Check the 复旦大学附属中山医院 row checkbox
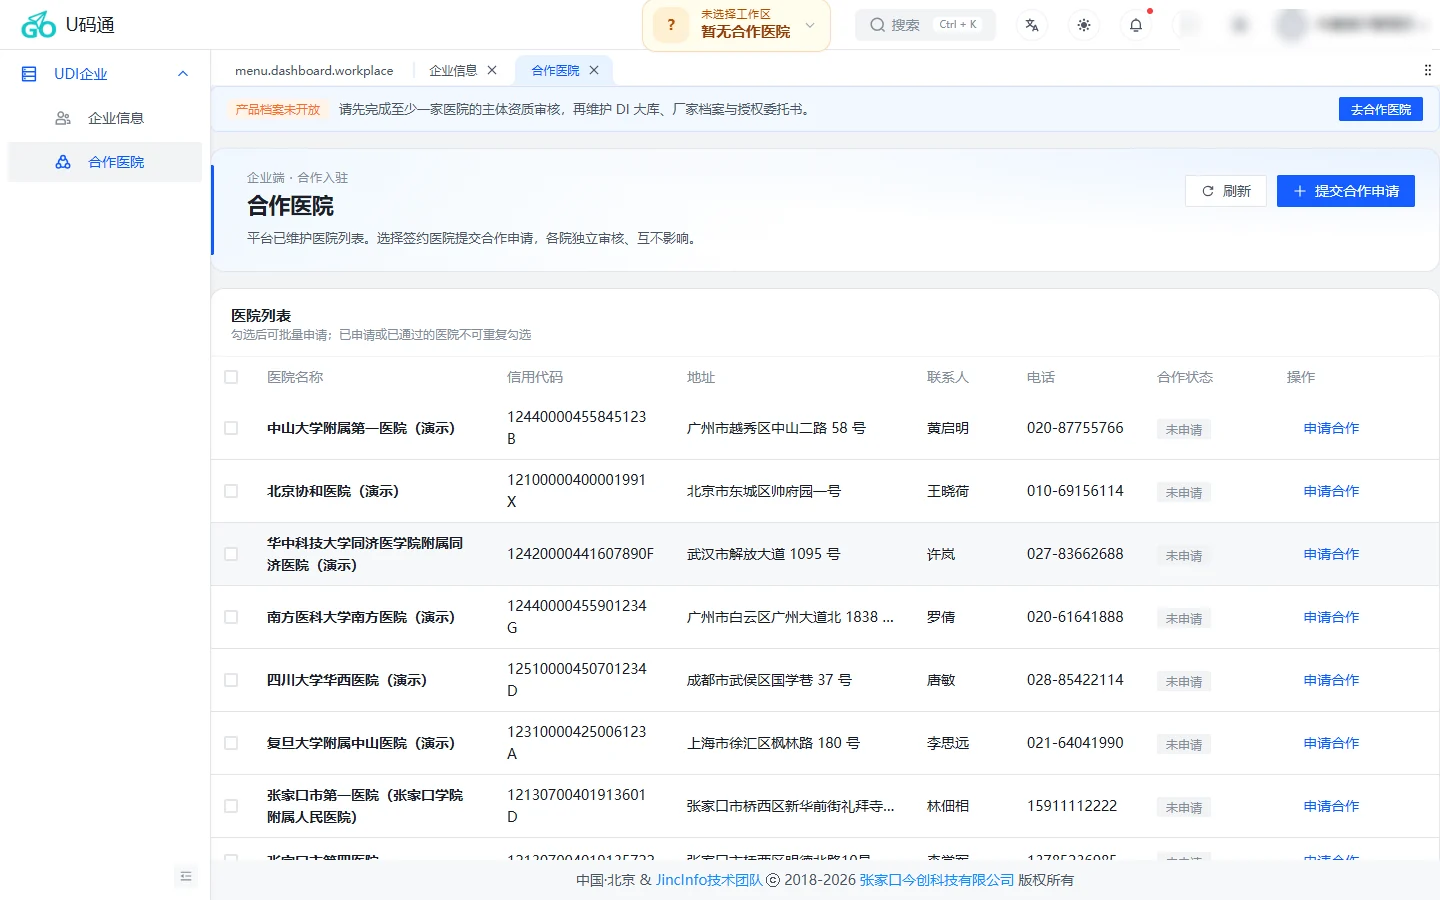This screenshot has width=1440, height=900. click(231, 743)
